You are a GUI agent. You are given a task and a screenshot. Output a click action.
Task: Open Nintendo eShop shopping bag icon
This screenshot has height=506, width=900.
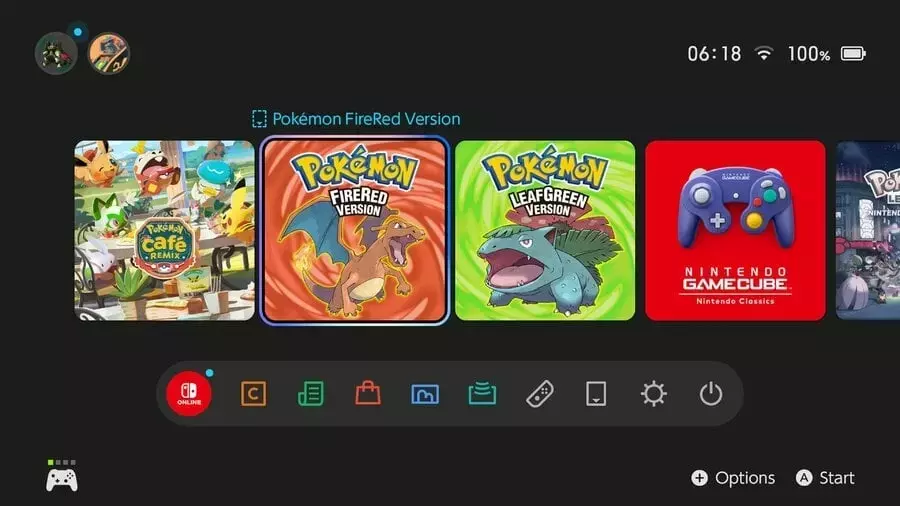(x=367, y=394)
